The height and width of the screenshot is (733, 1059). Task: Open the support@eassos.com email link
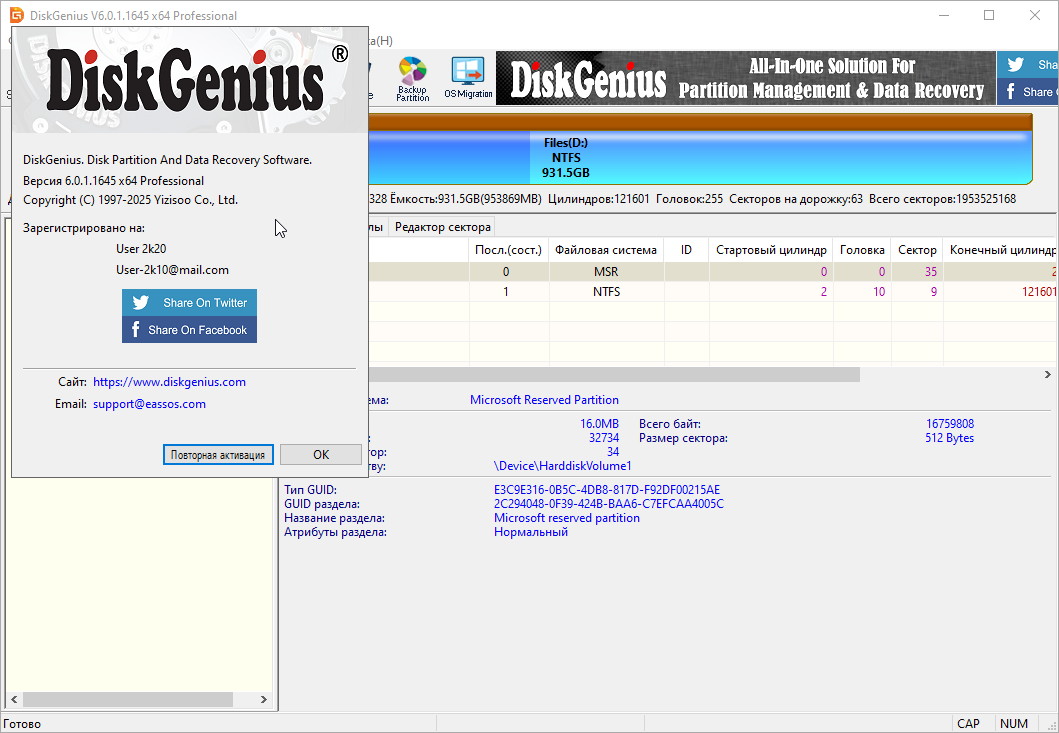(149, 404)
